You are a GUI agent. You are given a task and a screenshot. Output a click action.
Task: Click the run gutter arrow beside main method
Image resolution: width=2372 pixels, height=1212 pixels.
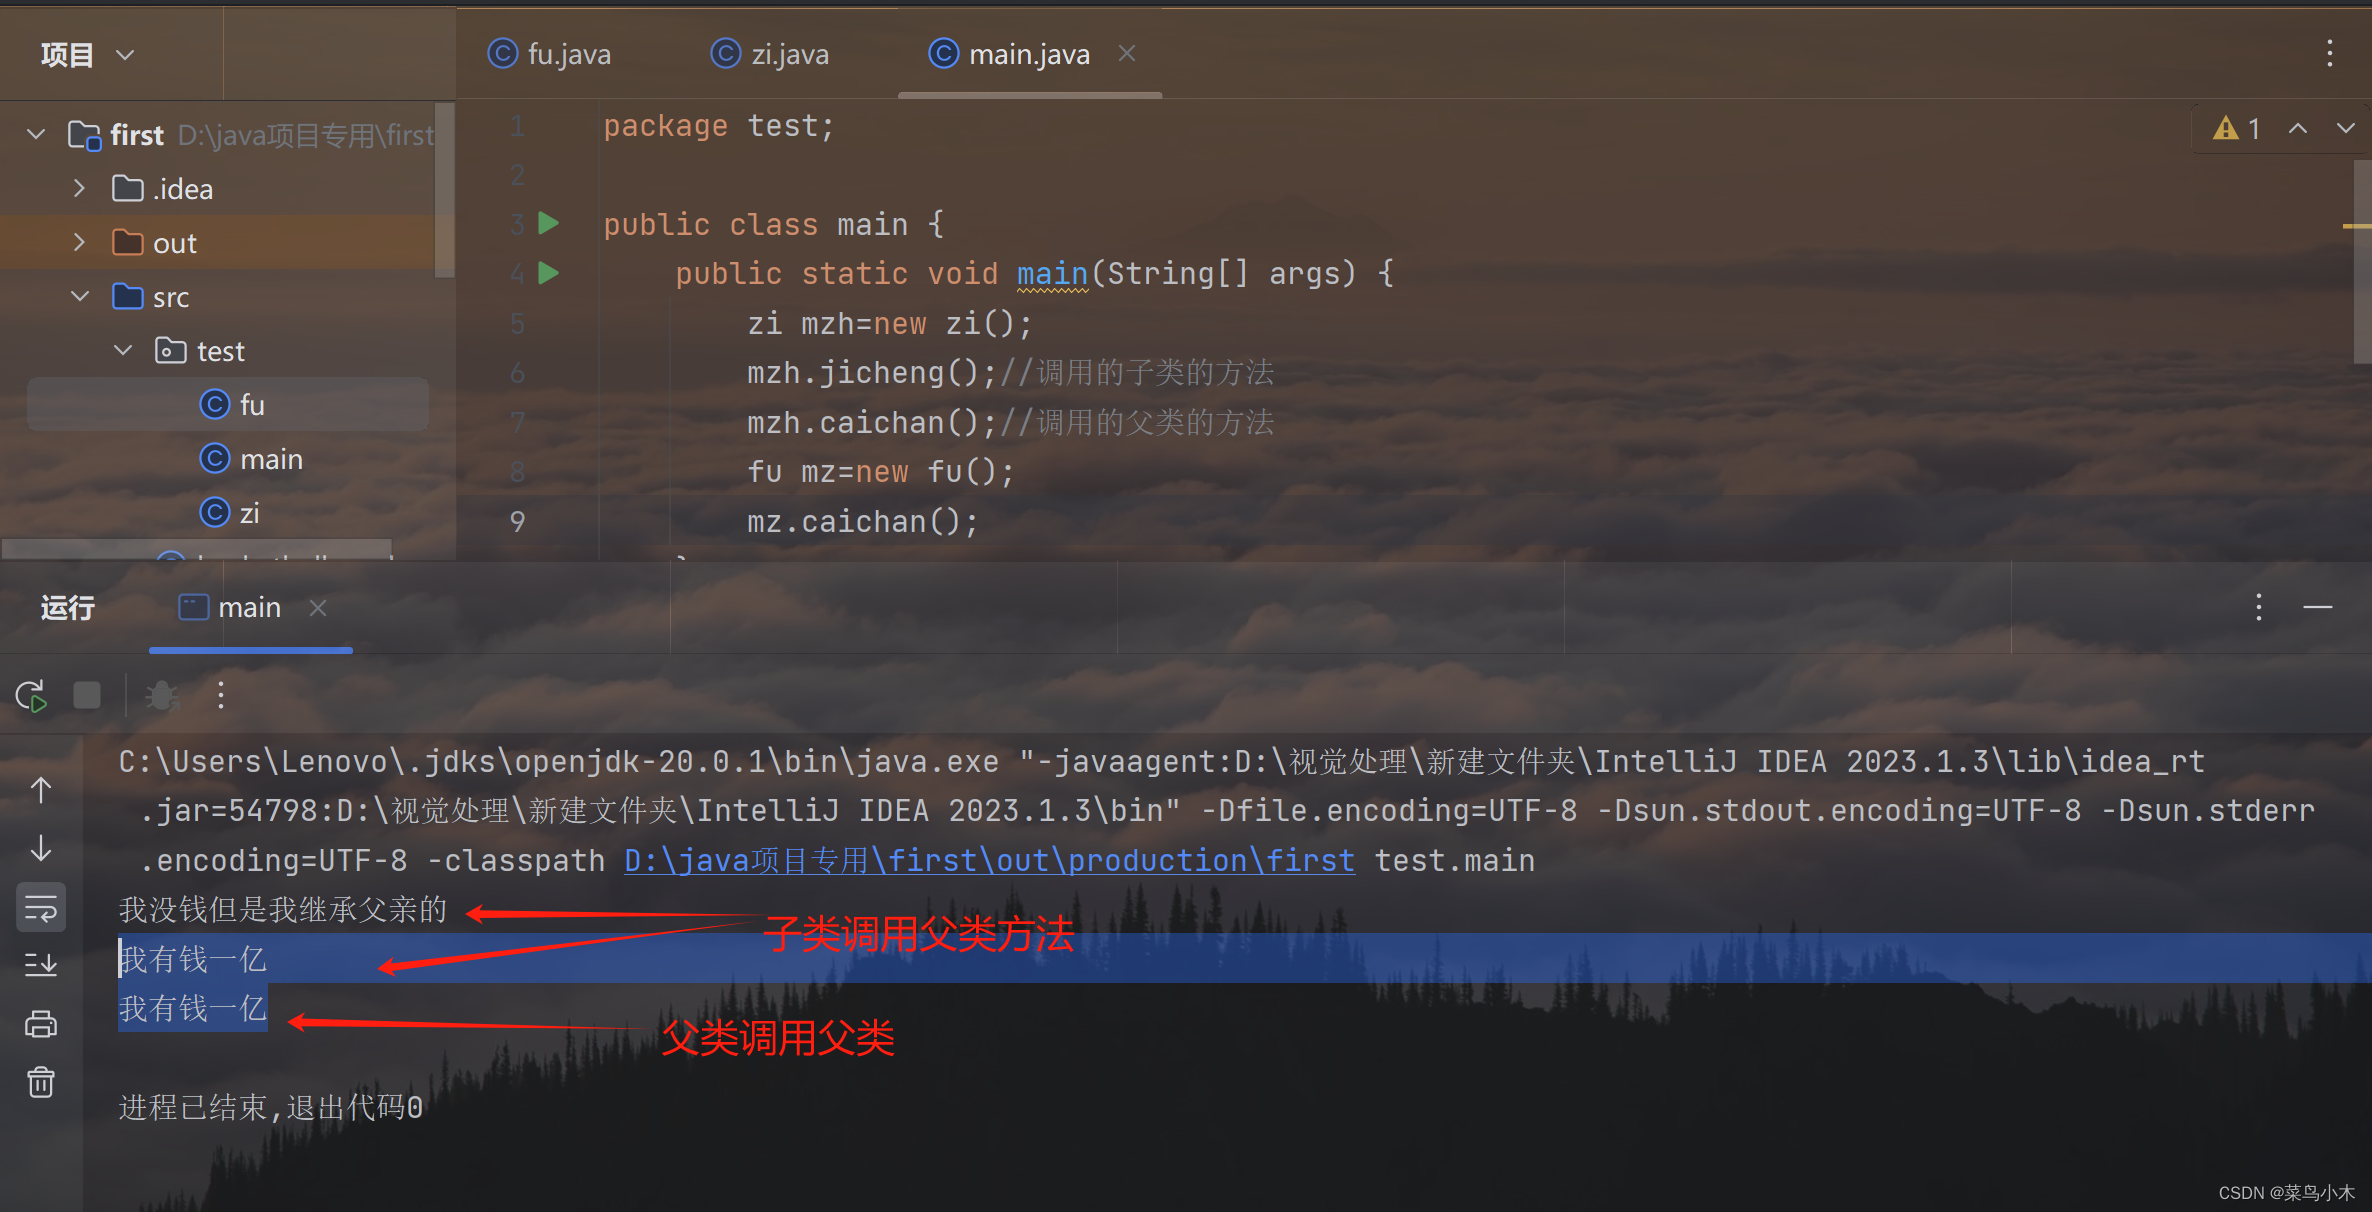[x=548, y=272]
